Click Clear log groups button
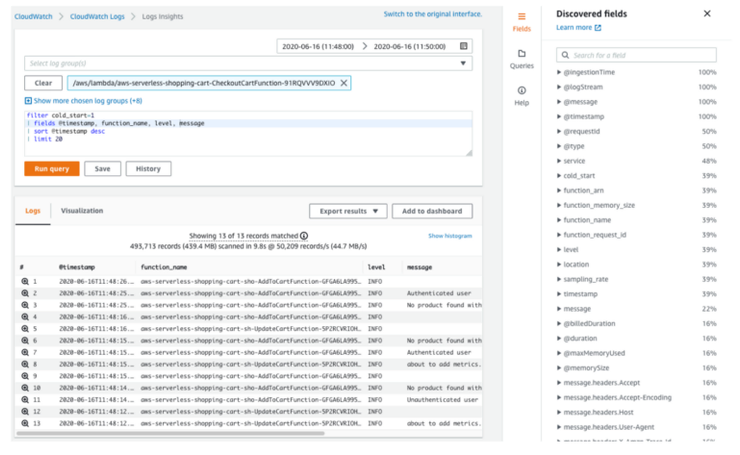 pyautogui.click(x=43, y=83)
